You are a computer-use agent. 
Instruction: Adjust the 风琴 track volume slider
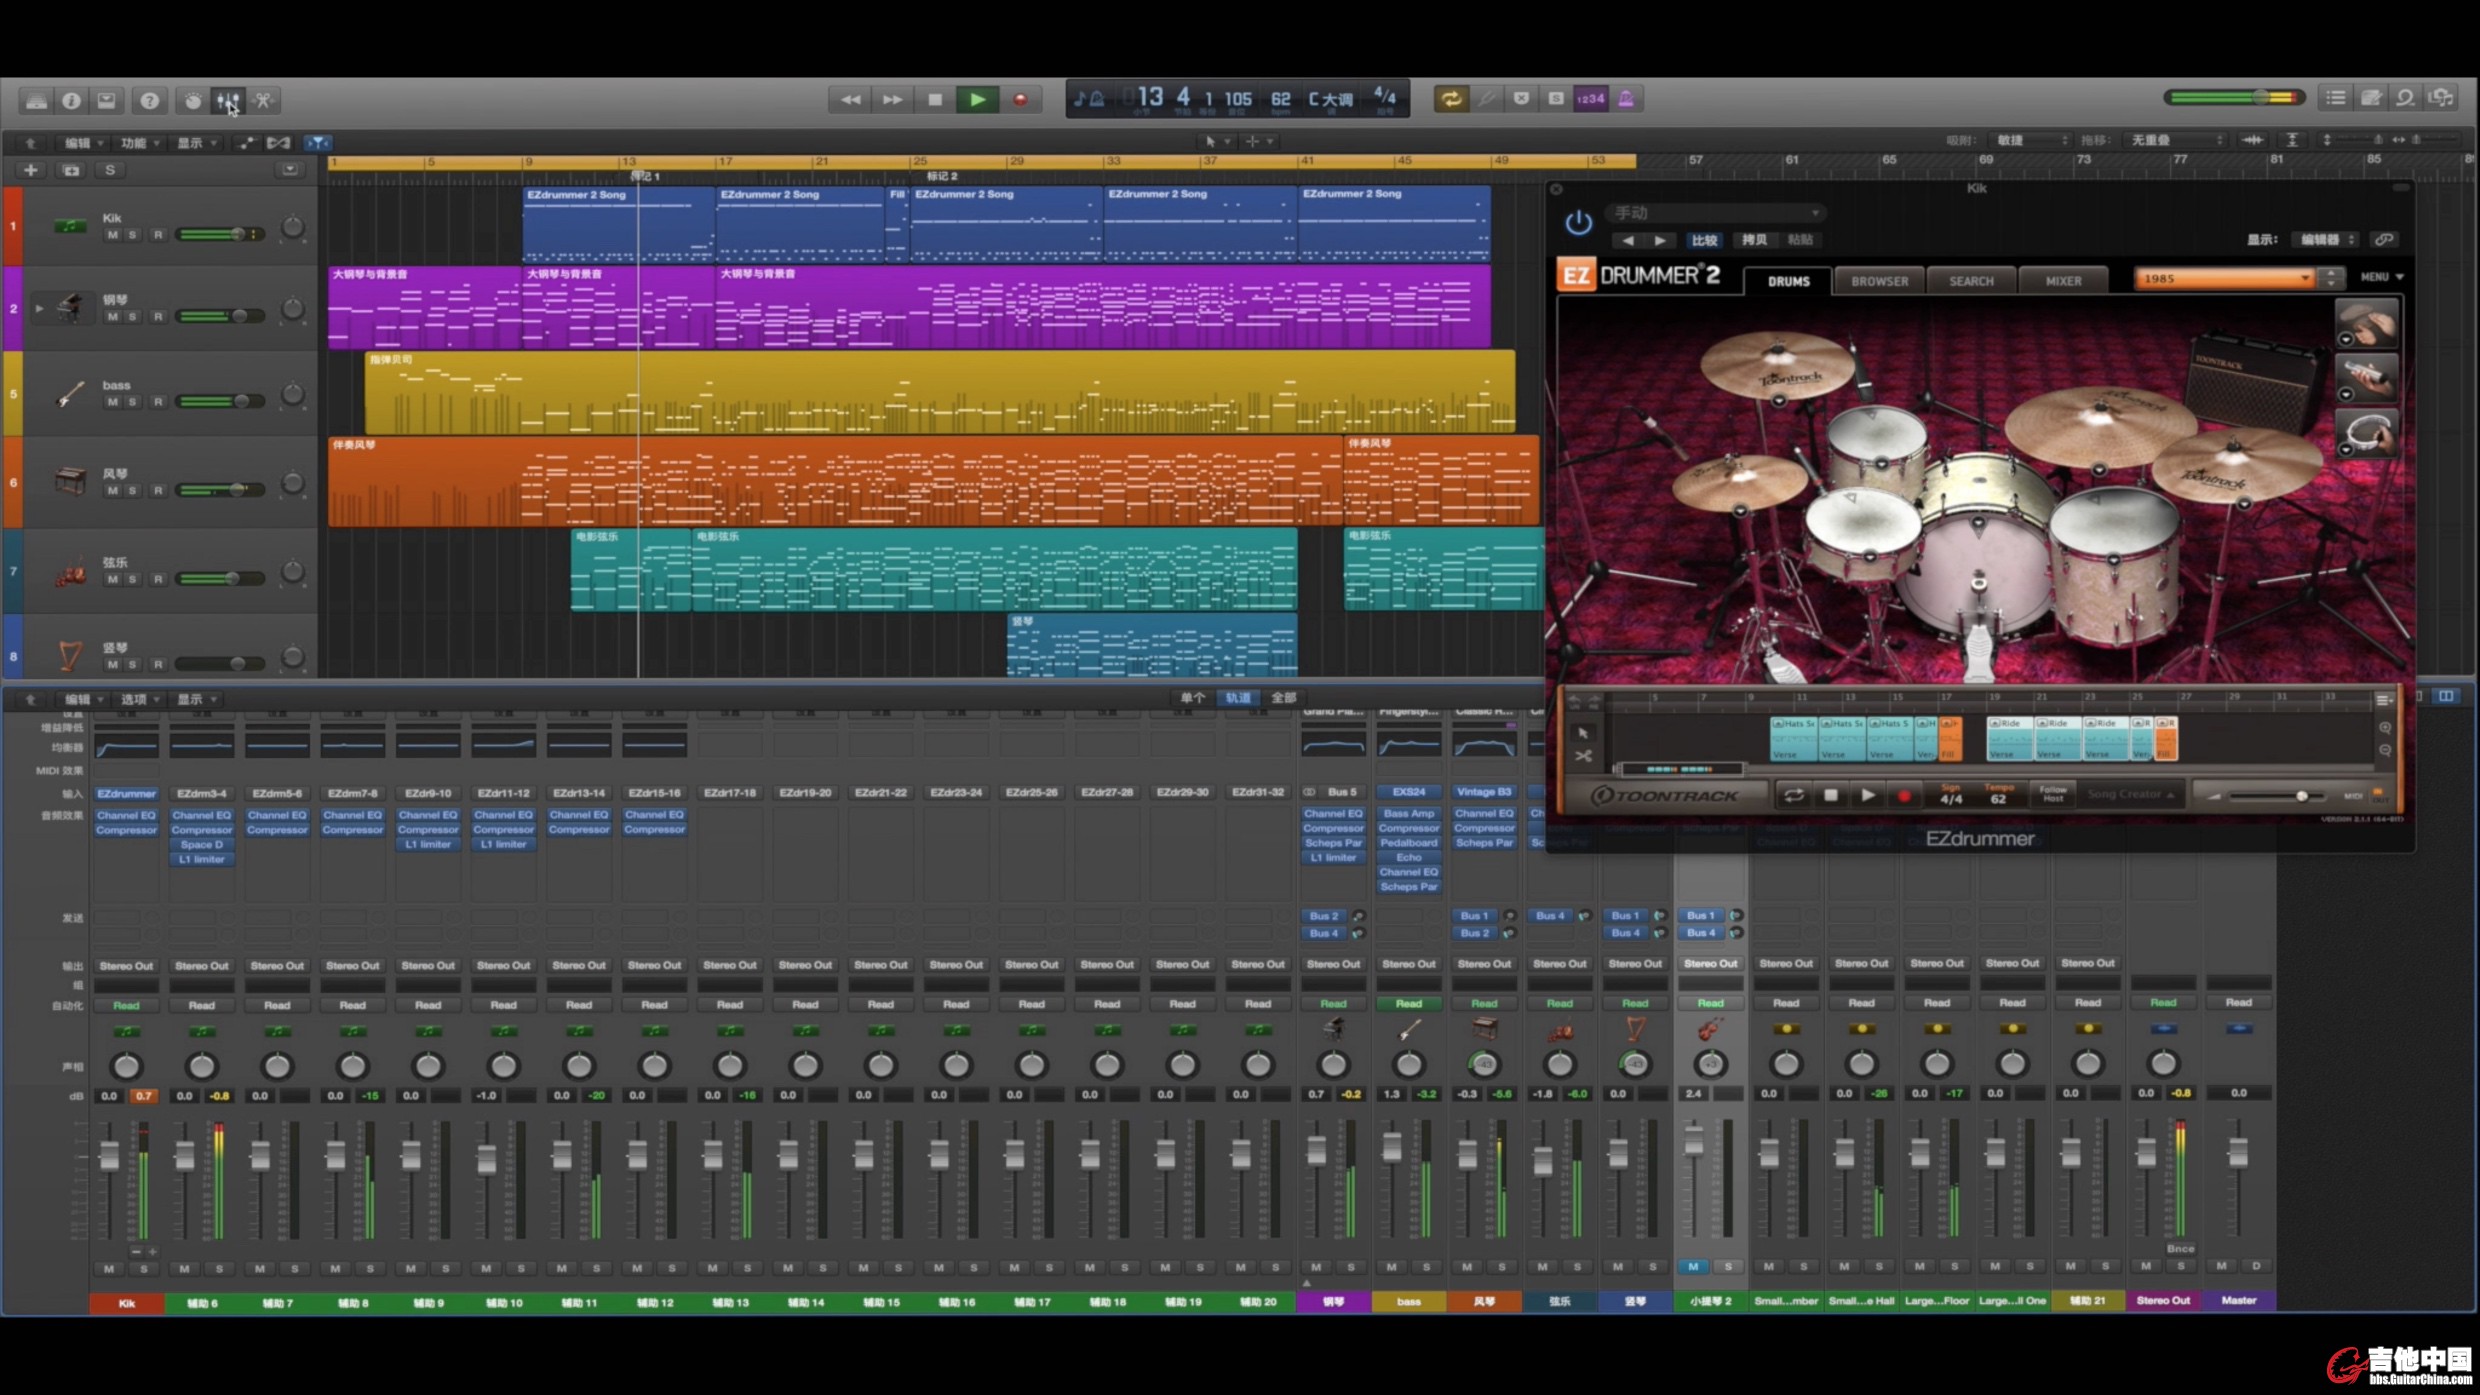pos(220,490)
